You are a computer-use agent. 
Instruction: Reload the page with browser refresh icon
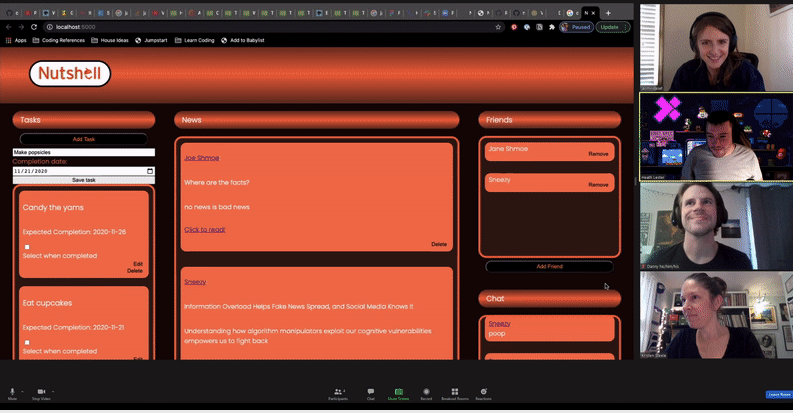coord(34,27)
